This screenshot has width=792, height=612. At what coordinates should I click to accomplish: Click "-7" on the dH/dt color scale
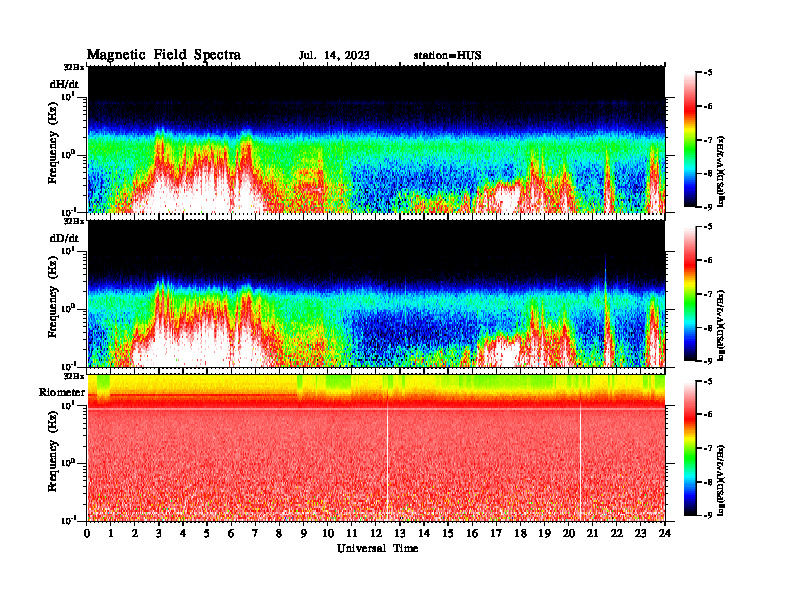point(708,140)
